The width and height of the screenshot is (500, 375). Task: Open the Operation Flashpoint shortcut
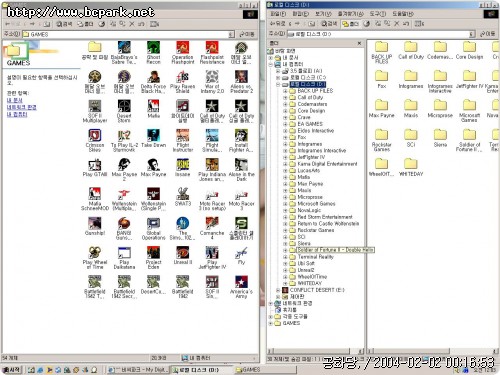tap(183, 52)
